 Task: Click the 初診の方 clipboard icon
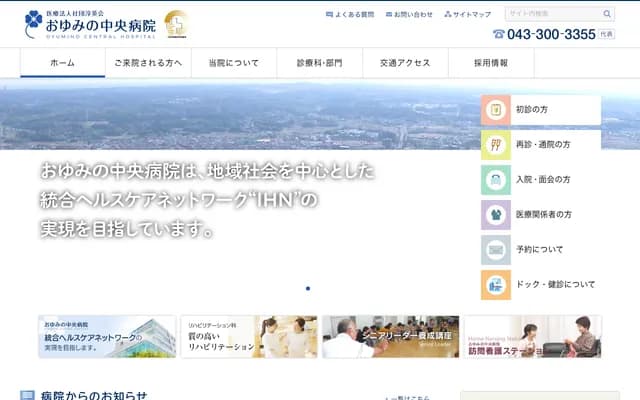tap(496, 110)
